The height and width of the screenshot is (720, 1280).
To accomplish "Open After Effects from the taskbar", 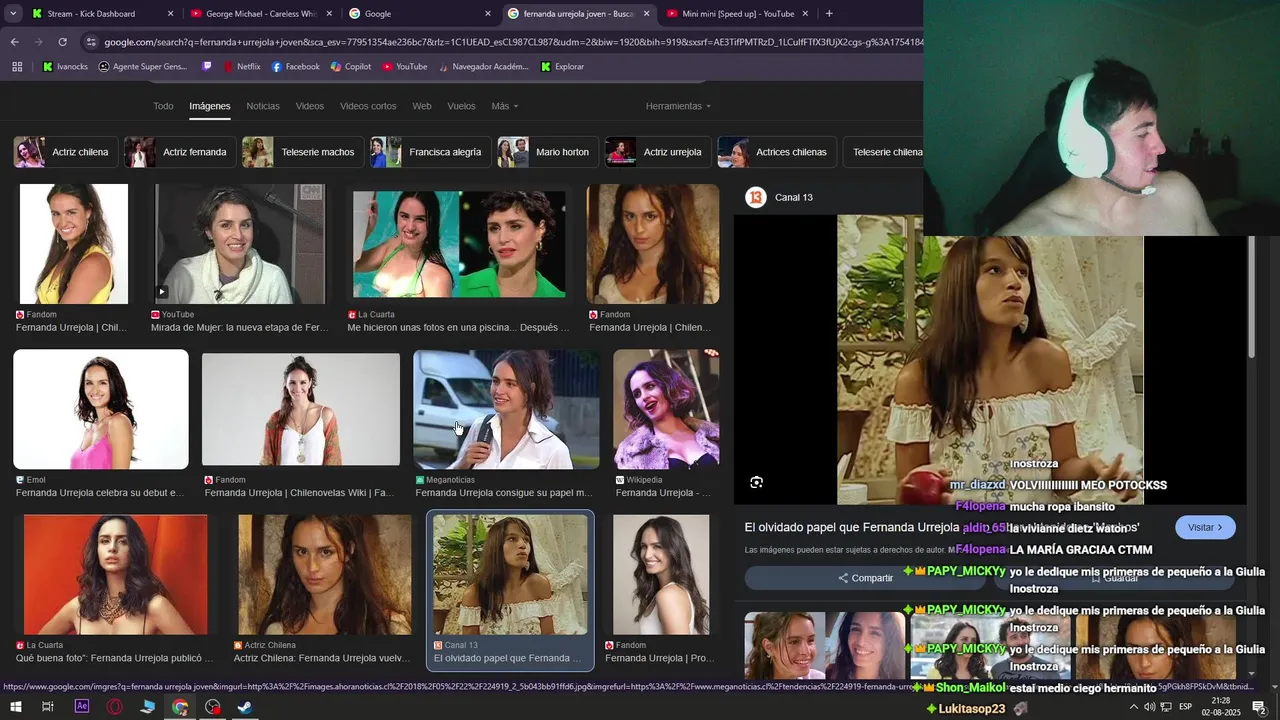I will 82,707.
